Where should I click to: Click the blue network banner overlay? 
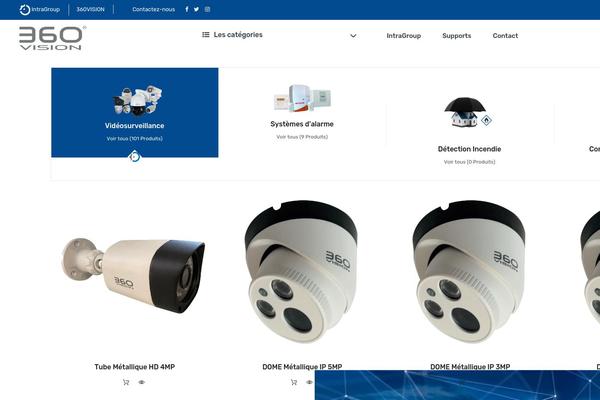(x=457, y=385)
